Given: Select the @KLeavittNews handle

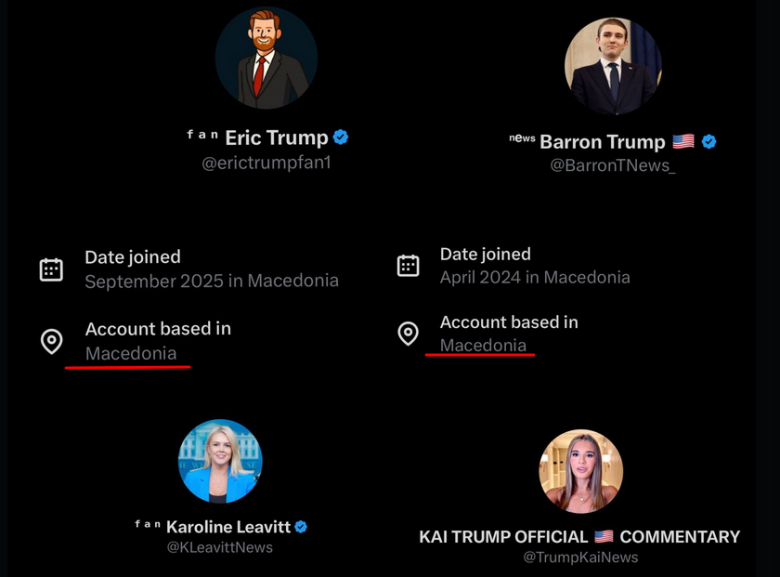Looking at the screenshot, I should click(220, 547).
